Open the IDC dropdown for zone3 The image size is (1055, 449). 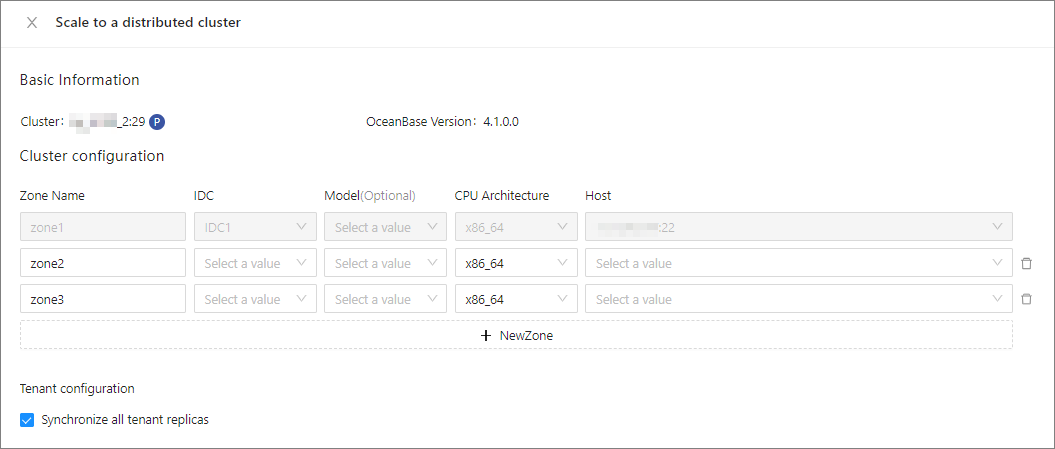[x=255, y=299]
